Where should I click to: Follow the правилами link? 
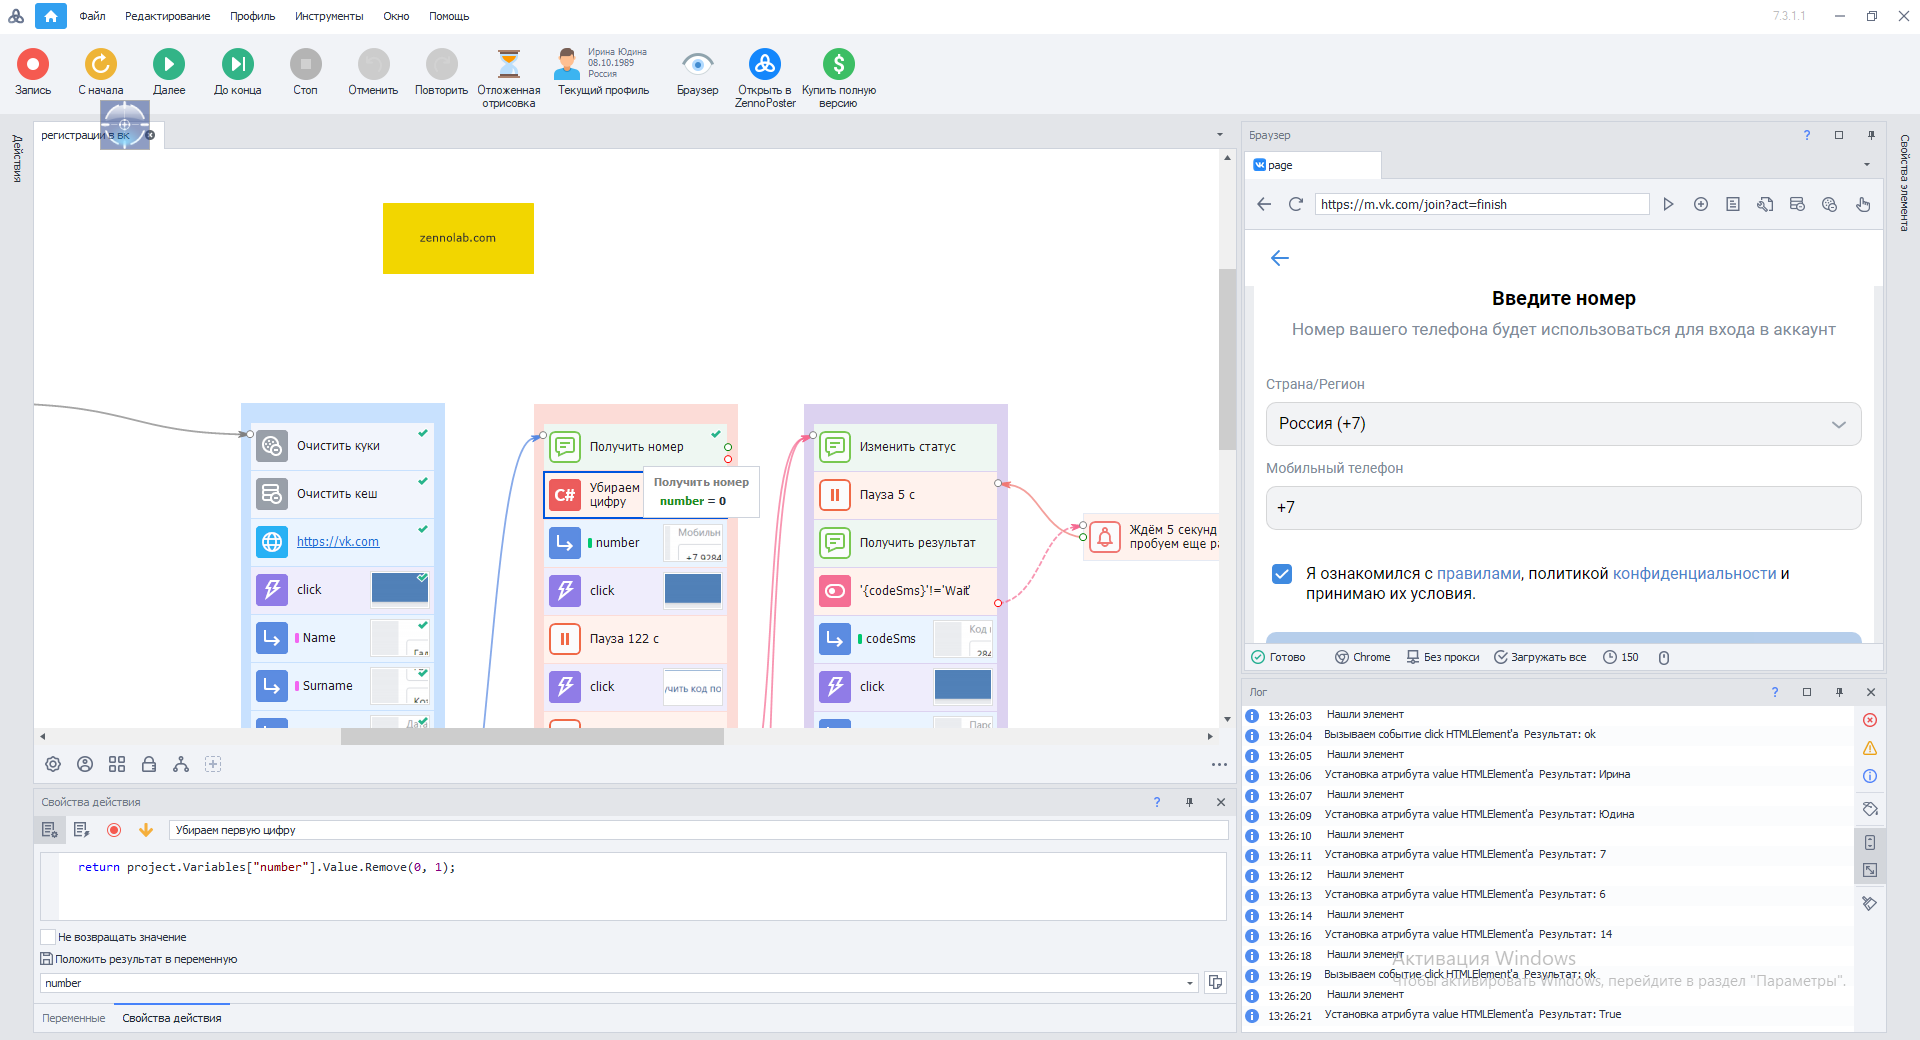[1478, 574]
